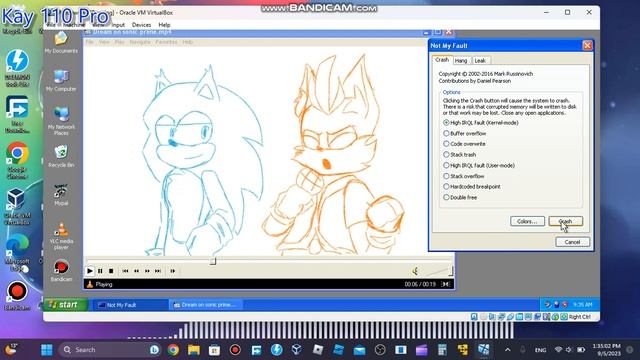Open the VirtualBox Devices menu

pyautogui.click(x=141, y=25)
